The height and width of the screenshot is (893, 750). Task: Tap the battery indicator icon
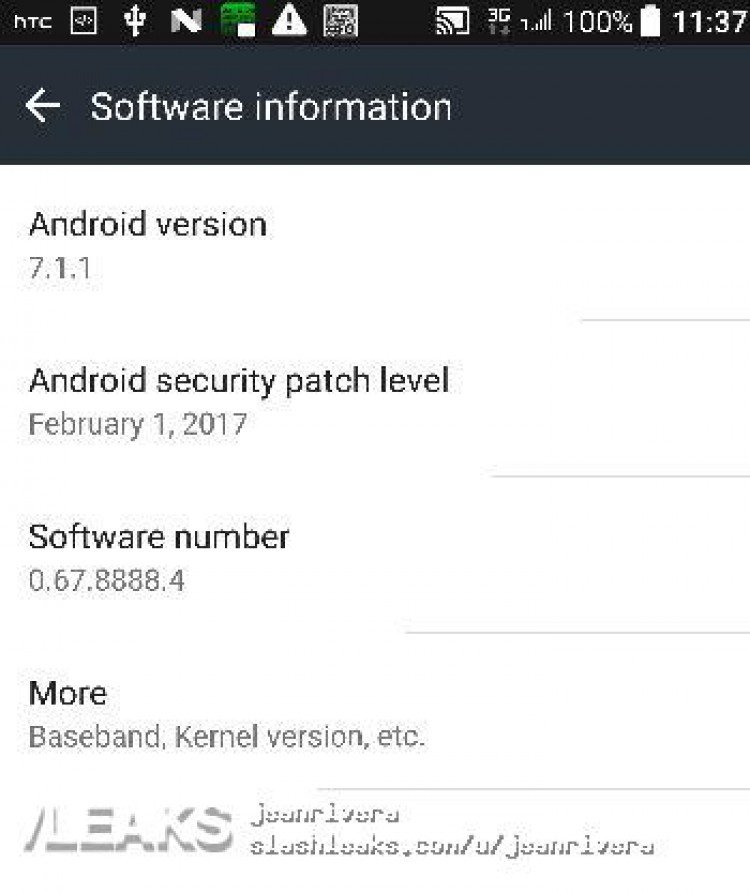[650, 21]
